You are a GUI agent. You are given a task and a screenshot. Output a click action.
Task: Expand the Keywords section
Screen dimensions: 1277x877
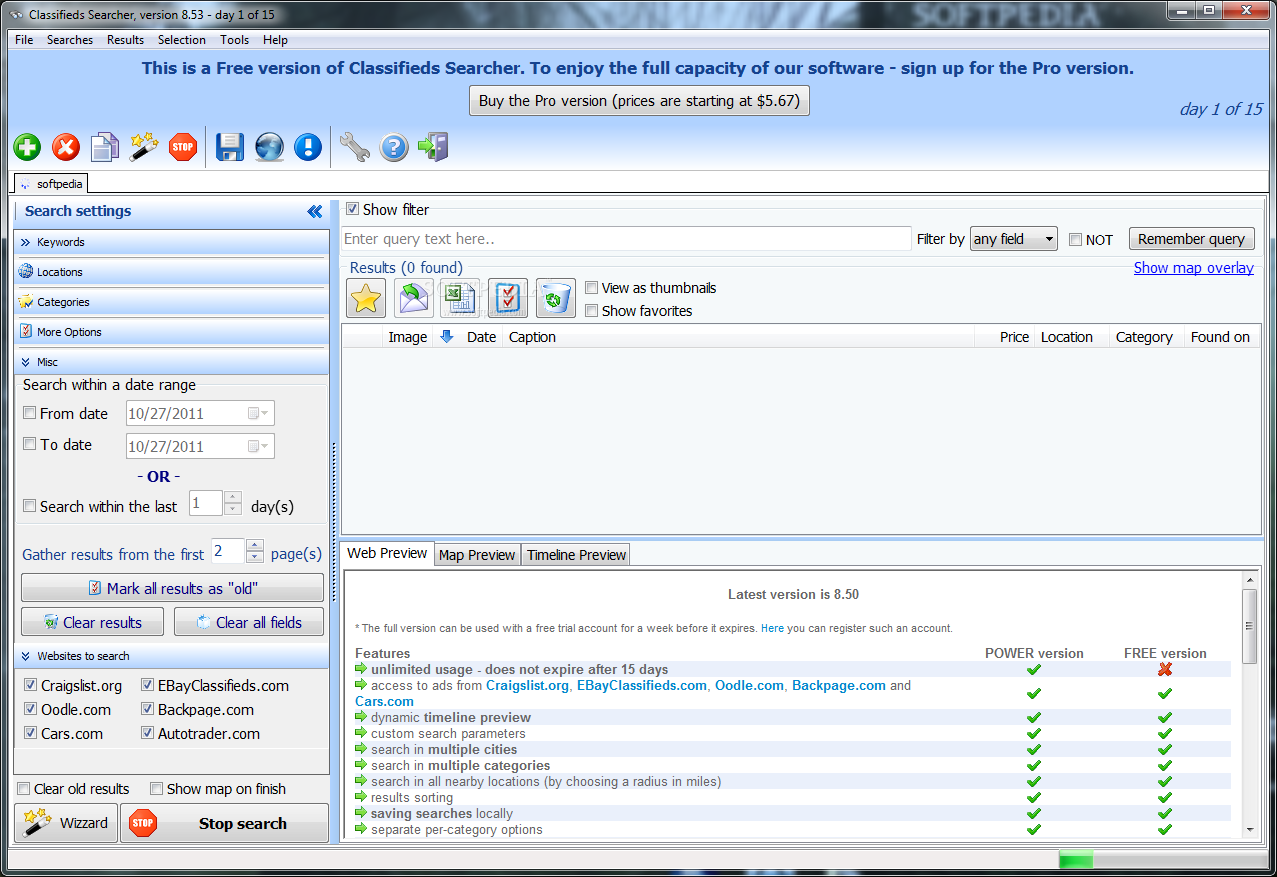tap(171, 242)
